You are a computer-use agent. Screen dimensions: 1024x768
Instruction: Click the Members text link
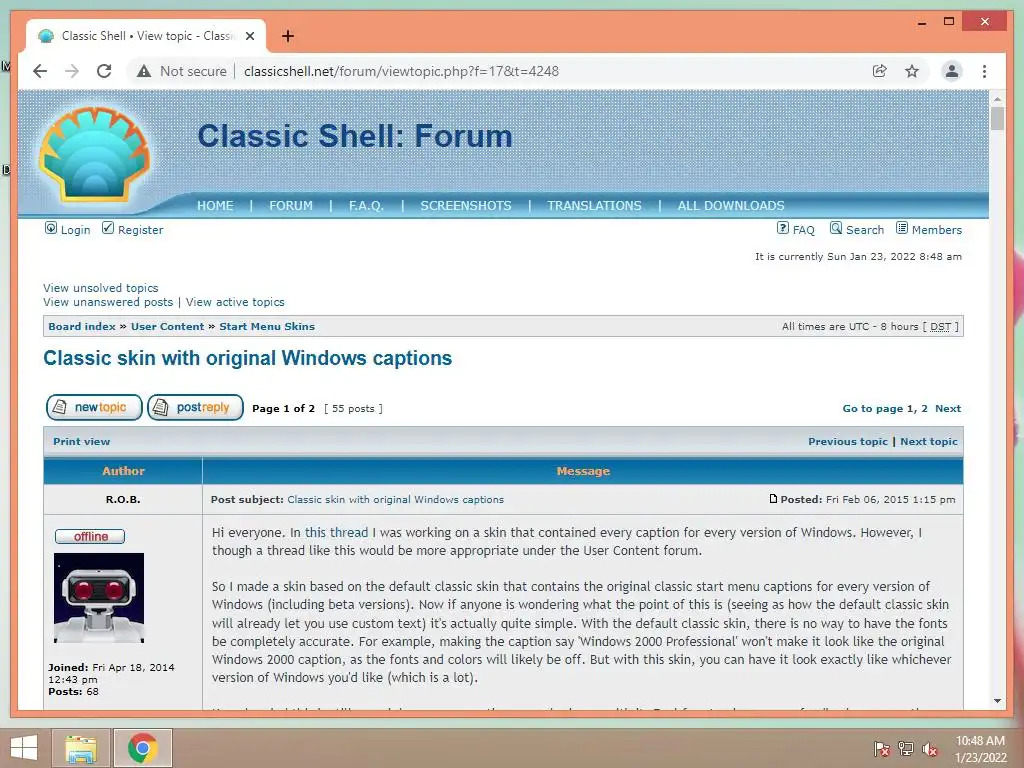pos(936,230)
